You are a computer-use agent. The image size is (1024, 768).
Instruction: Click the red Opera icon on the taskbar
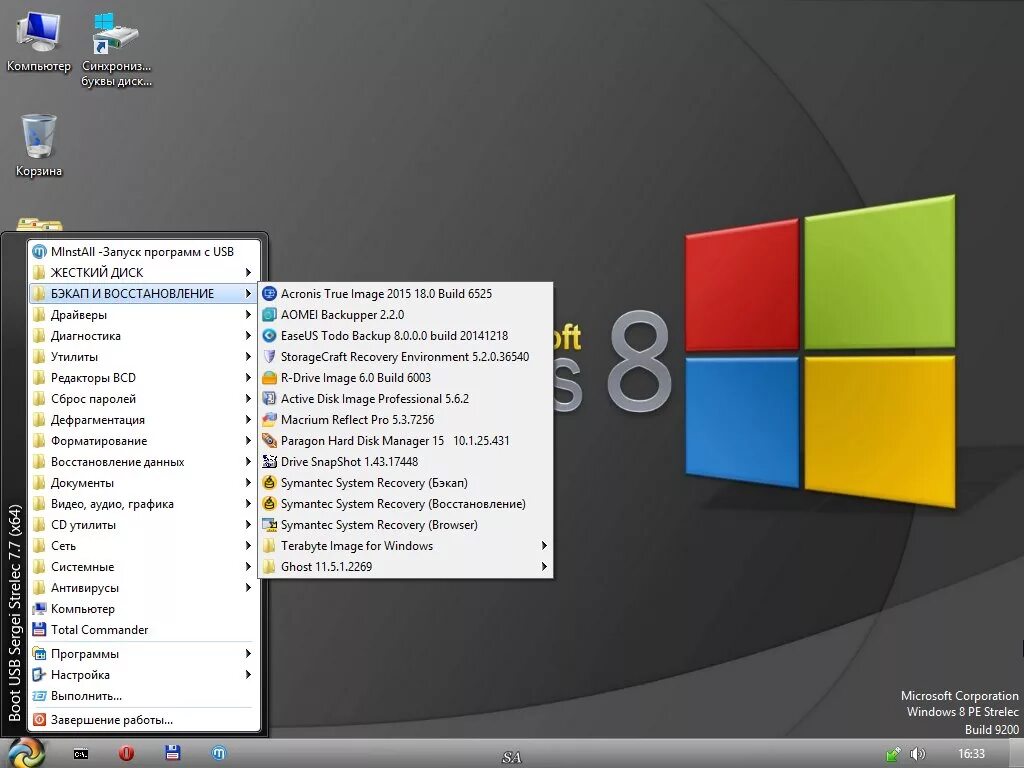[127, 754]
